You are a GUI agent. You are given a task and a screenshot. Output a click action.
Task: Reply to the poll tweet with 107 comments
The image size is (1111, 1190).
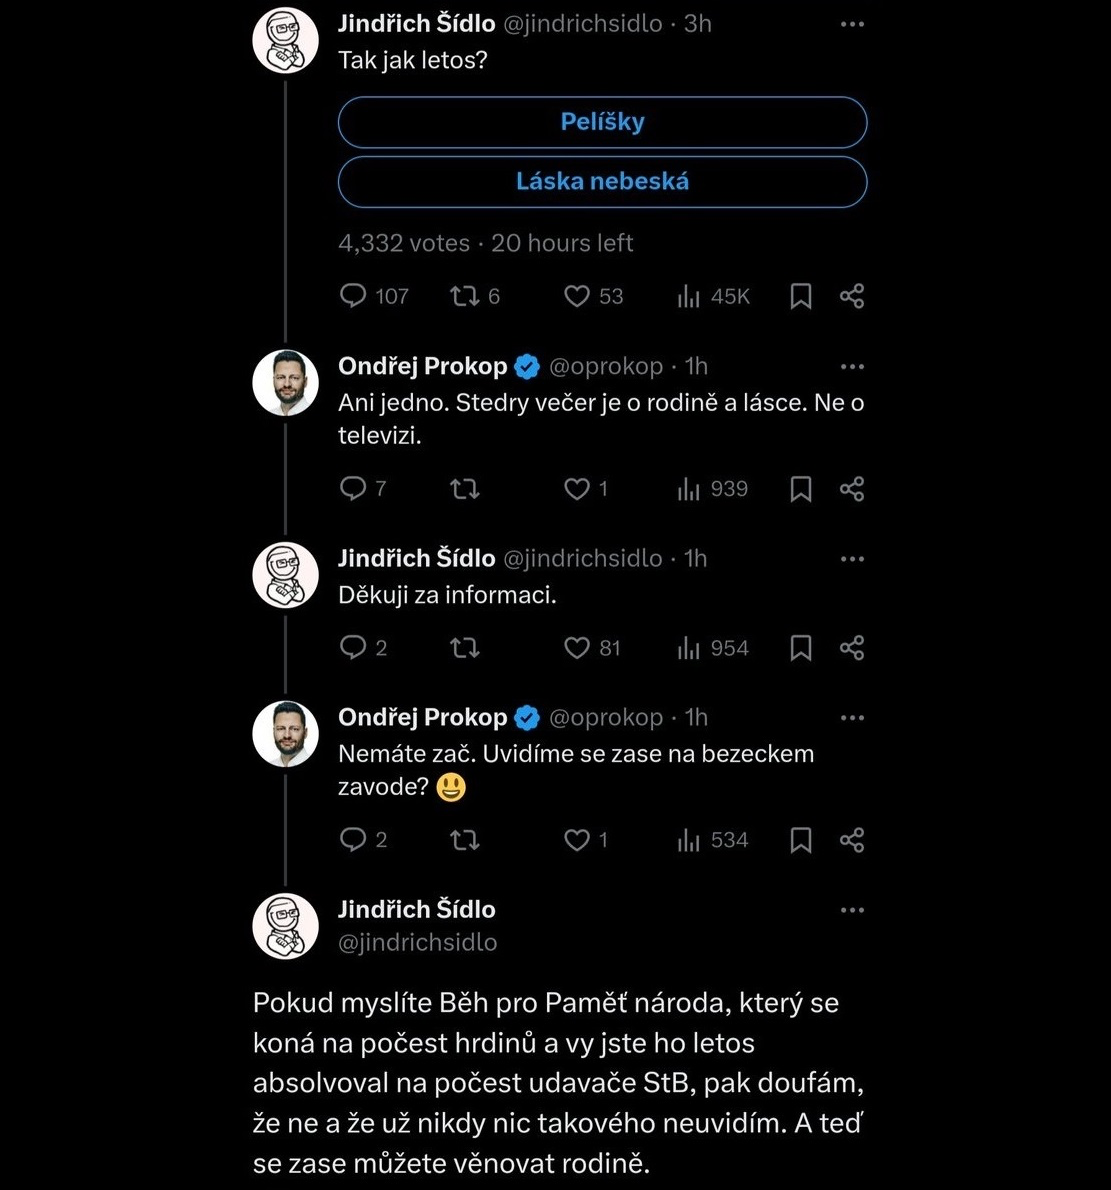354,296
